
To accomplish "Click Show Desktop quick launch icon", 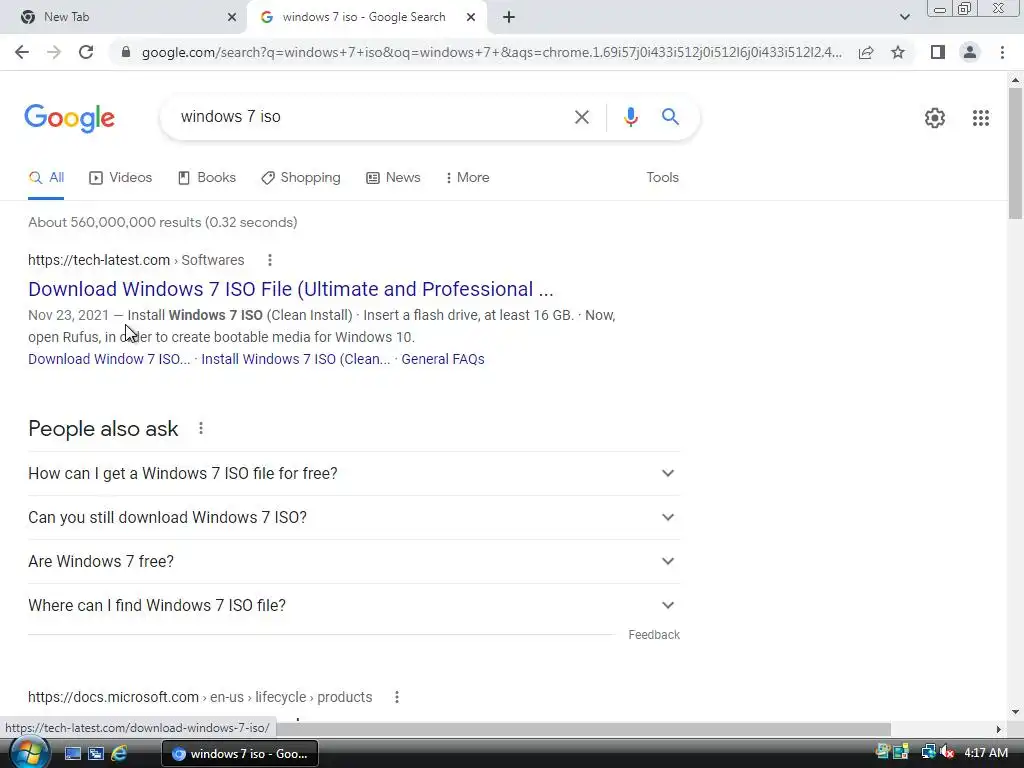I will (72, 753).
